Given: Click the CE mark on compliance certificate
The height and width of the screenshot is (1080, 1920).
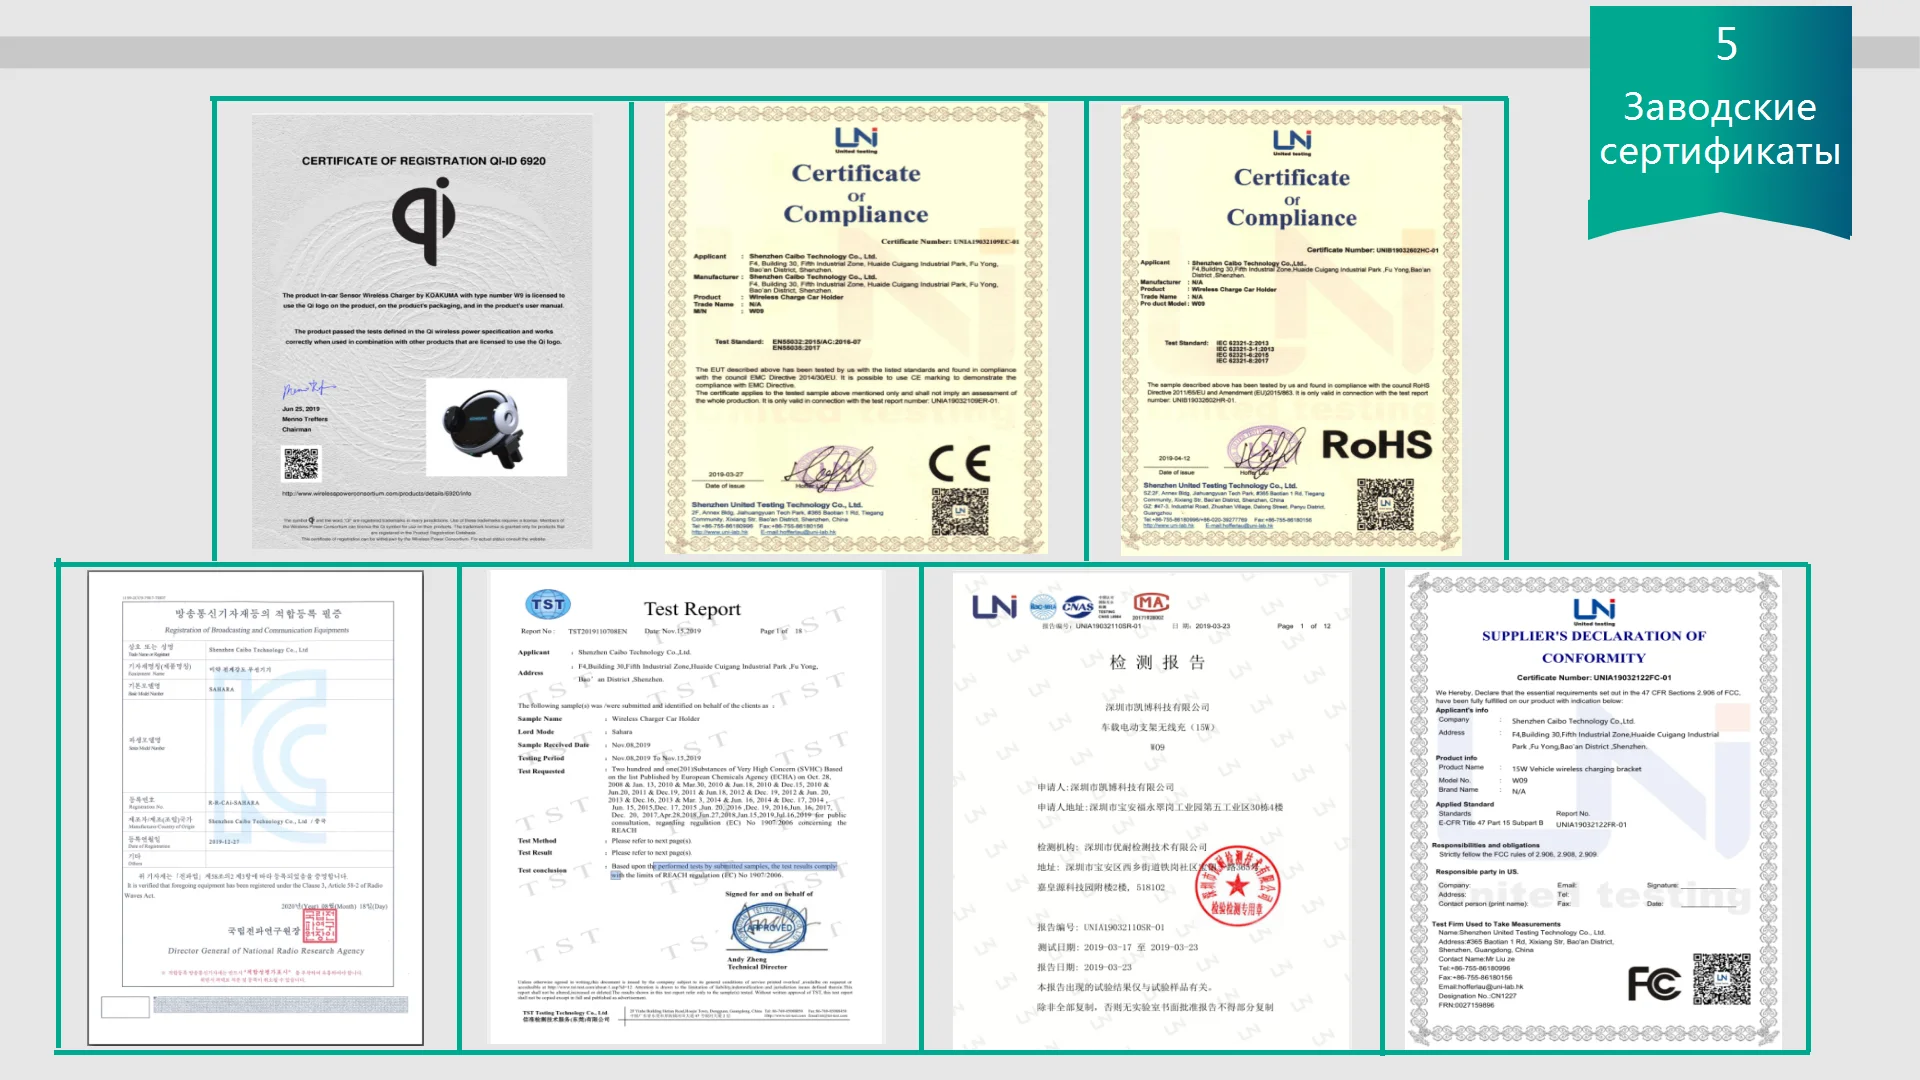Looking at the screenshot, I should [959, 464].
